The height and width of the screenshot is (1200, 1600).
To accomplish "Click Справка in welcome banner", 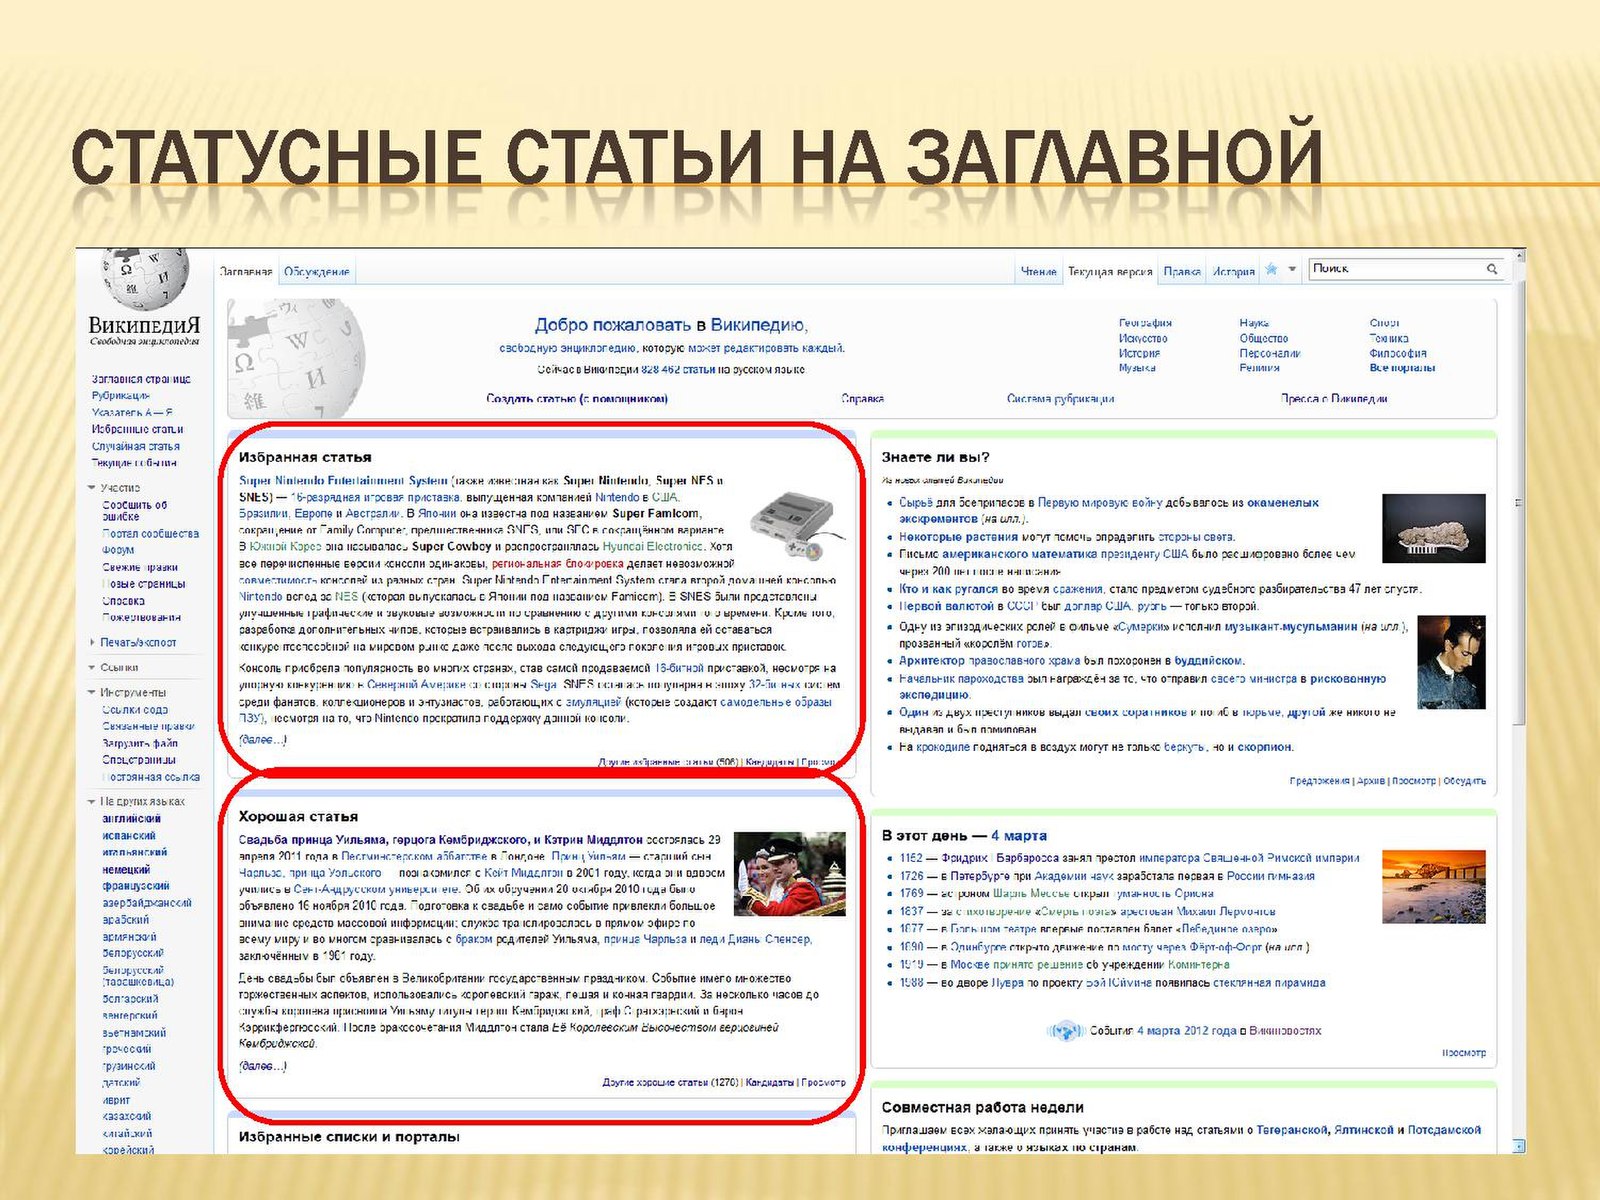I will pos(863,398).
